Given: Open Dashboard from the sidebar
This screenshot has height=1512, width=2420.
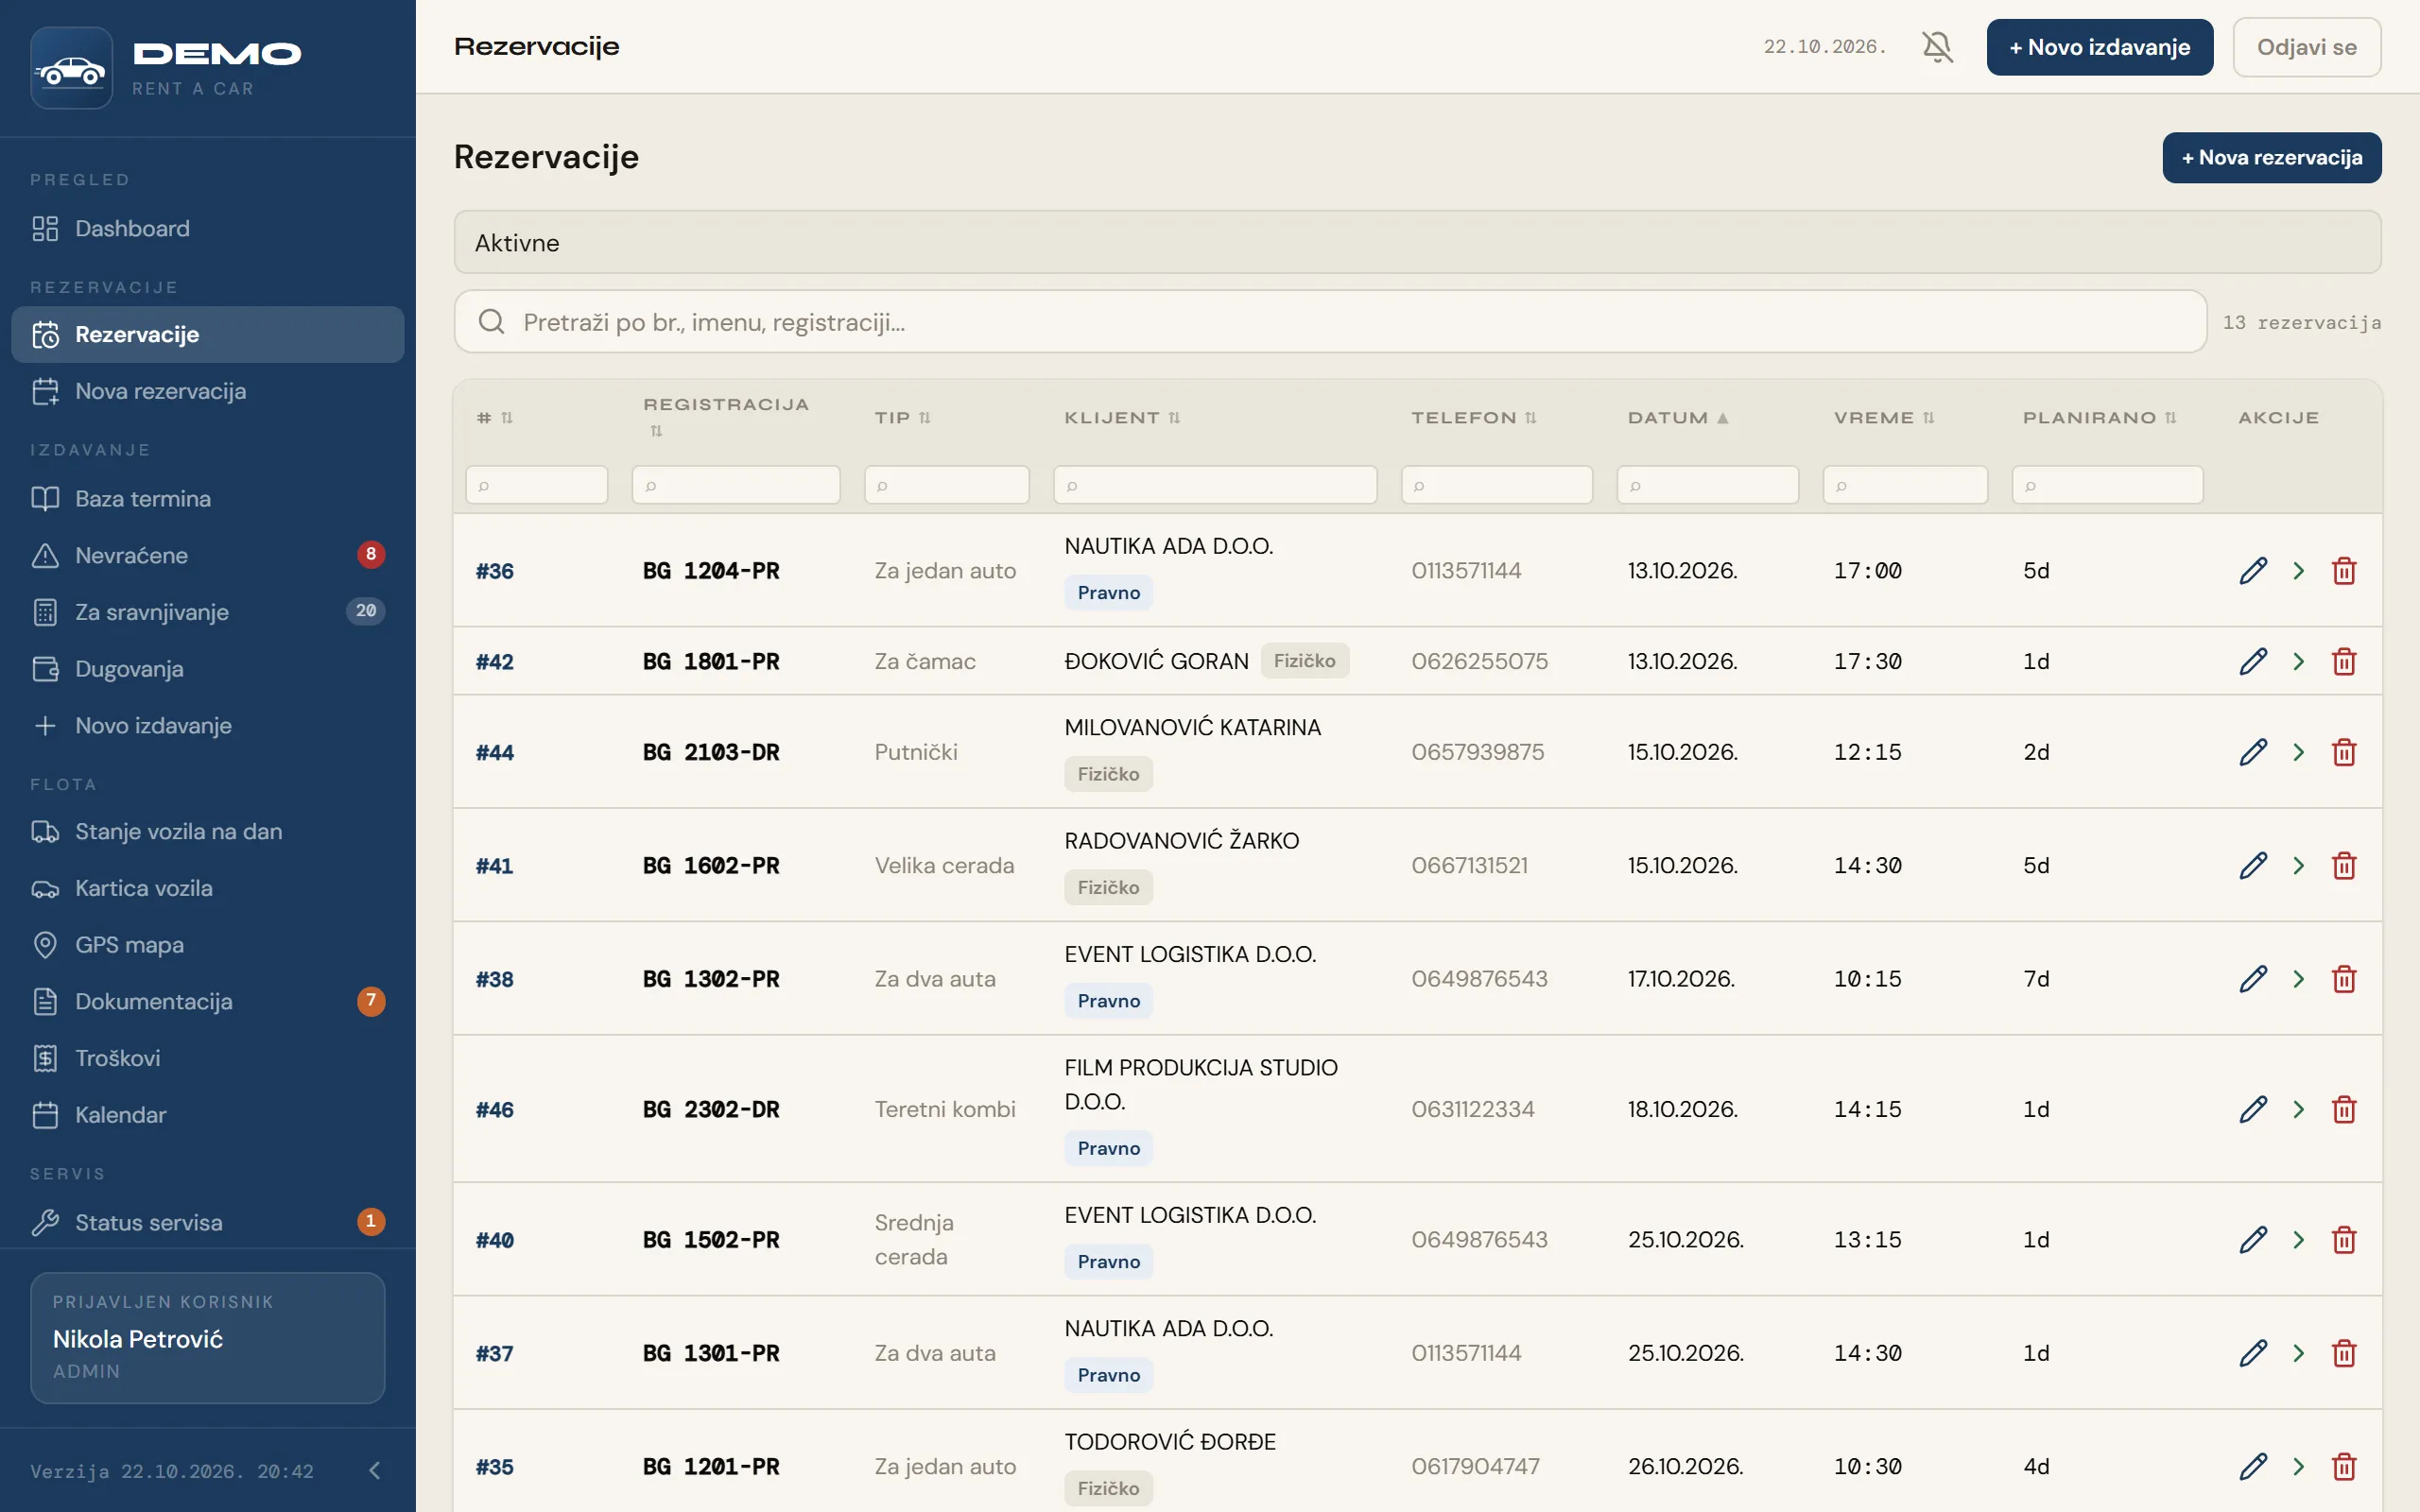Looking at the screenshot, I should (208, 228).
